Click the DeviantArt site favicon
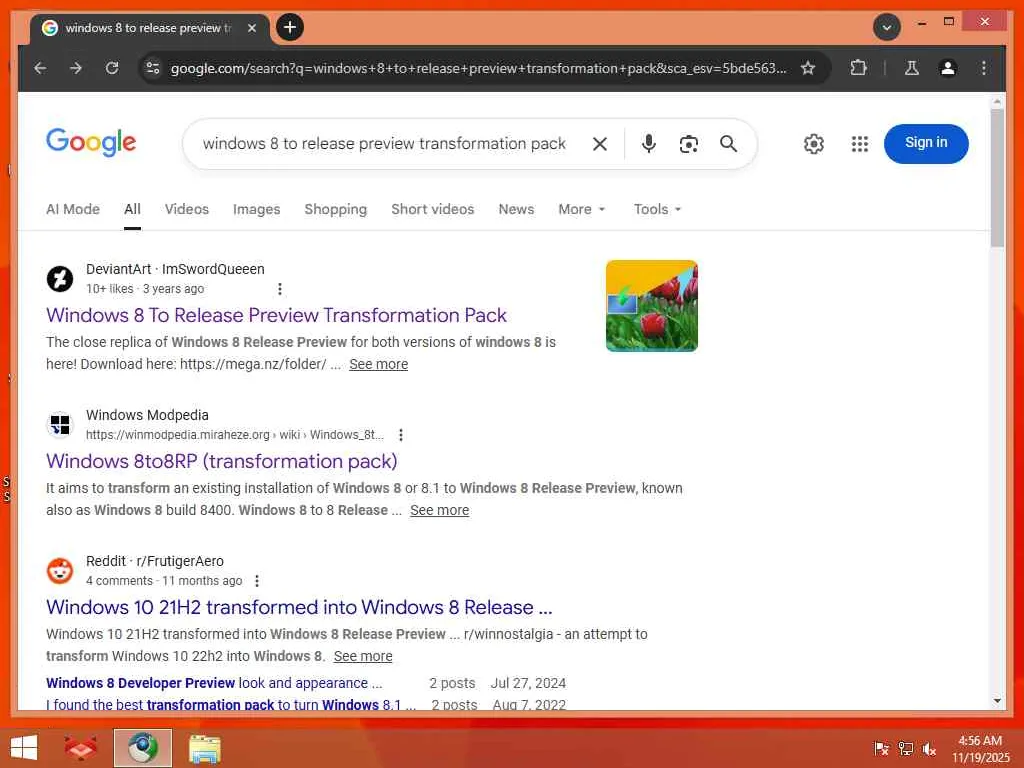1024x768 pixels. click(x=59, y=279)
